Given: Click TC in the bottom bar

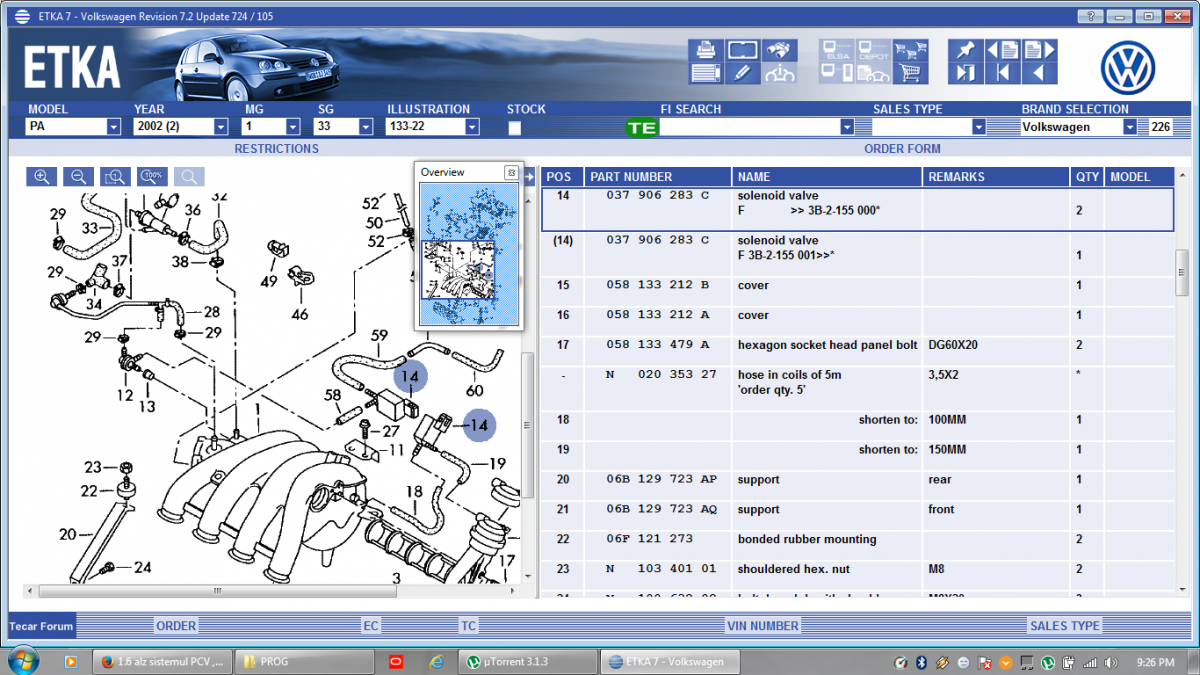Looking at the screenshot, I should tap(468, 626).
